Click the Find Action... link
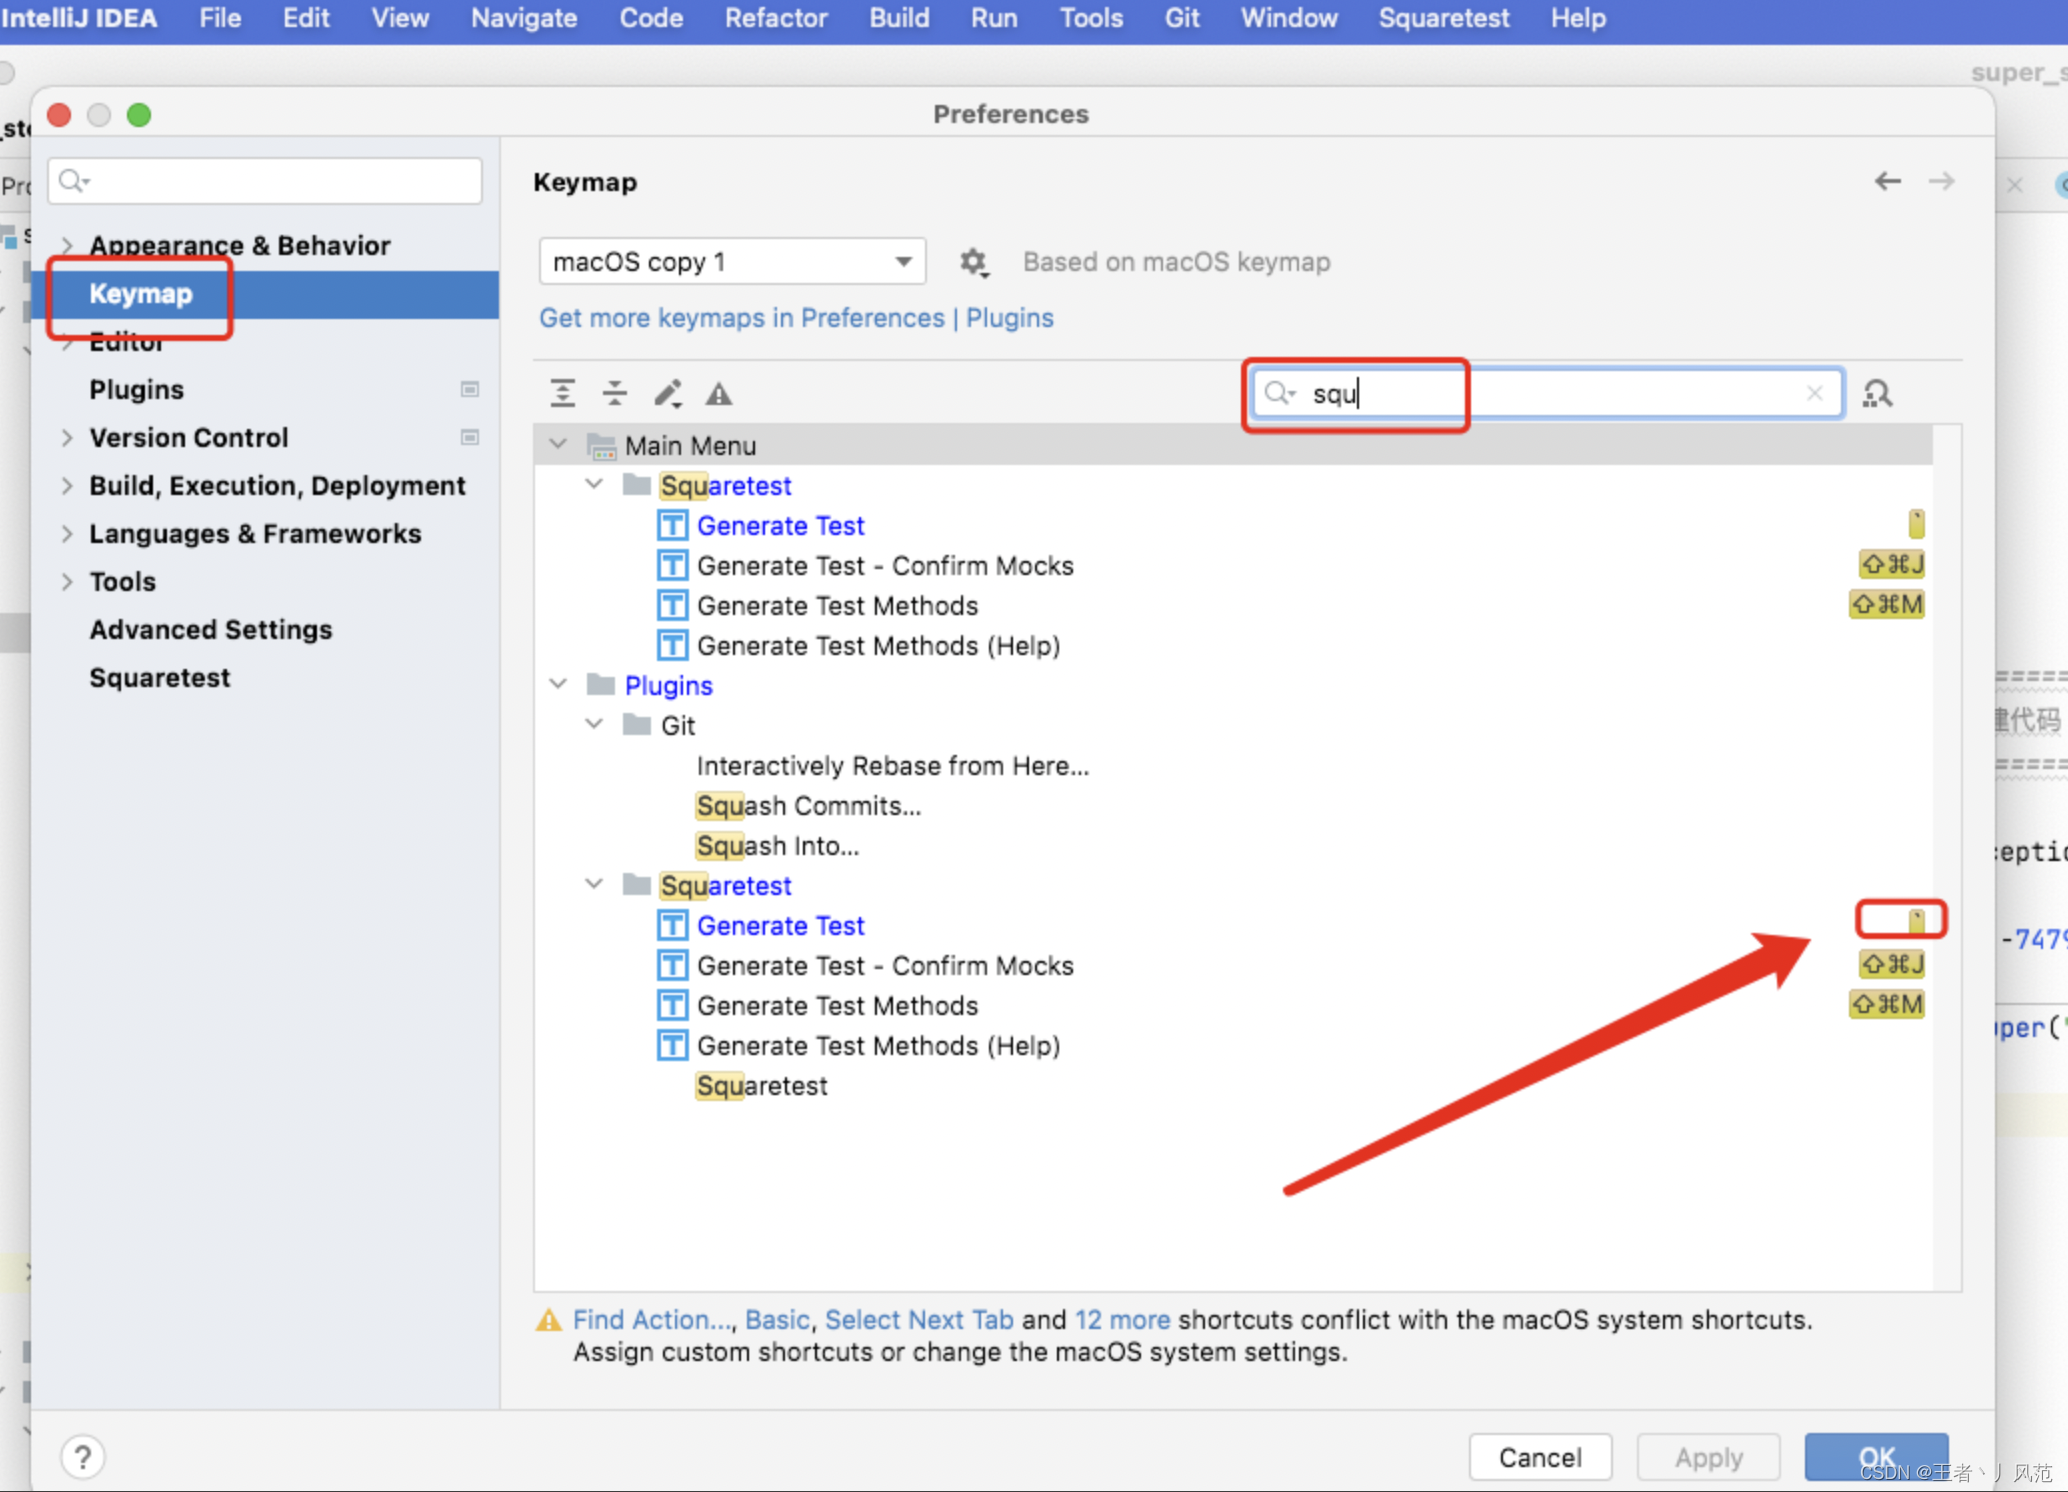This screenshot has width=2068, height=1492. (x=652, y=1319)
